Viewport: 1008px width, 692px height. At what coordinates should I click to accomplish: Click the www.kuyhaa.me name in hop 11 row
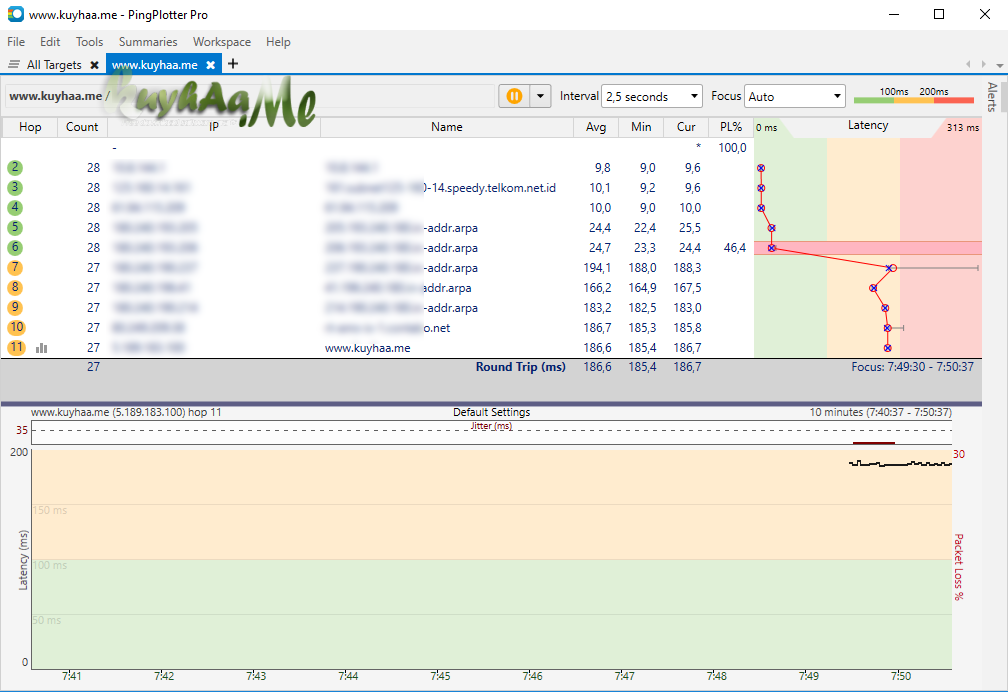click(x=368, y=348)
